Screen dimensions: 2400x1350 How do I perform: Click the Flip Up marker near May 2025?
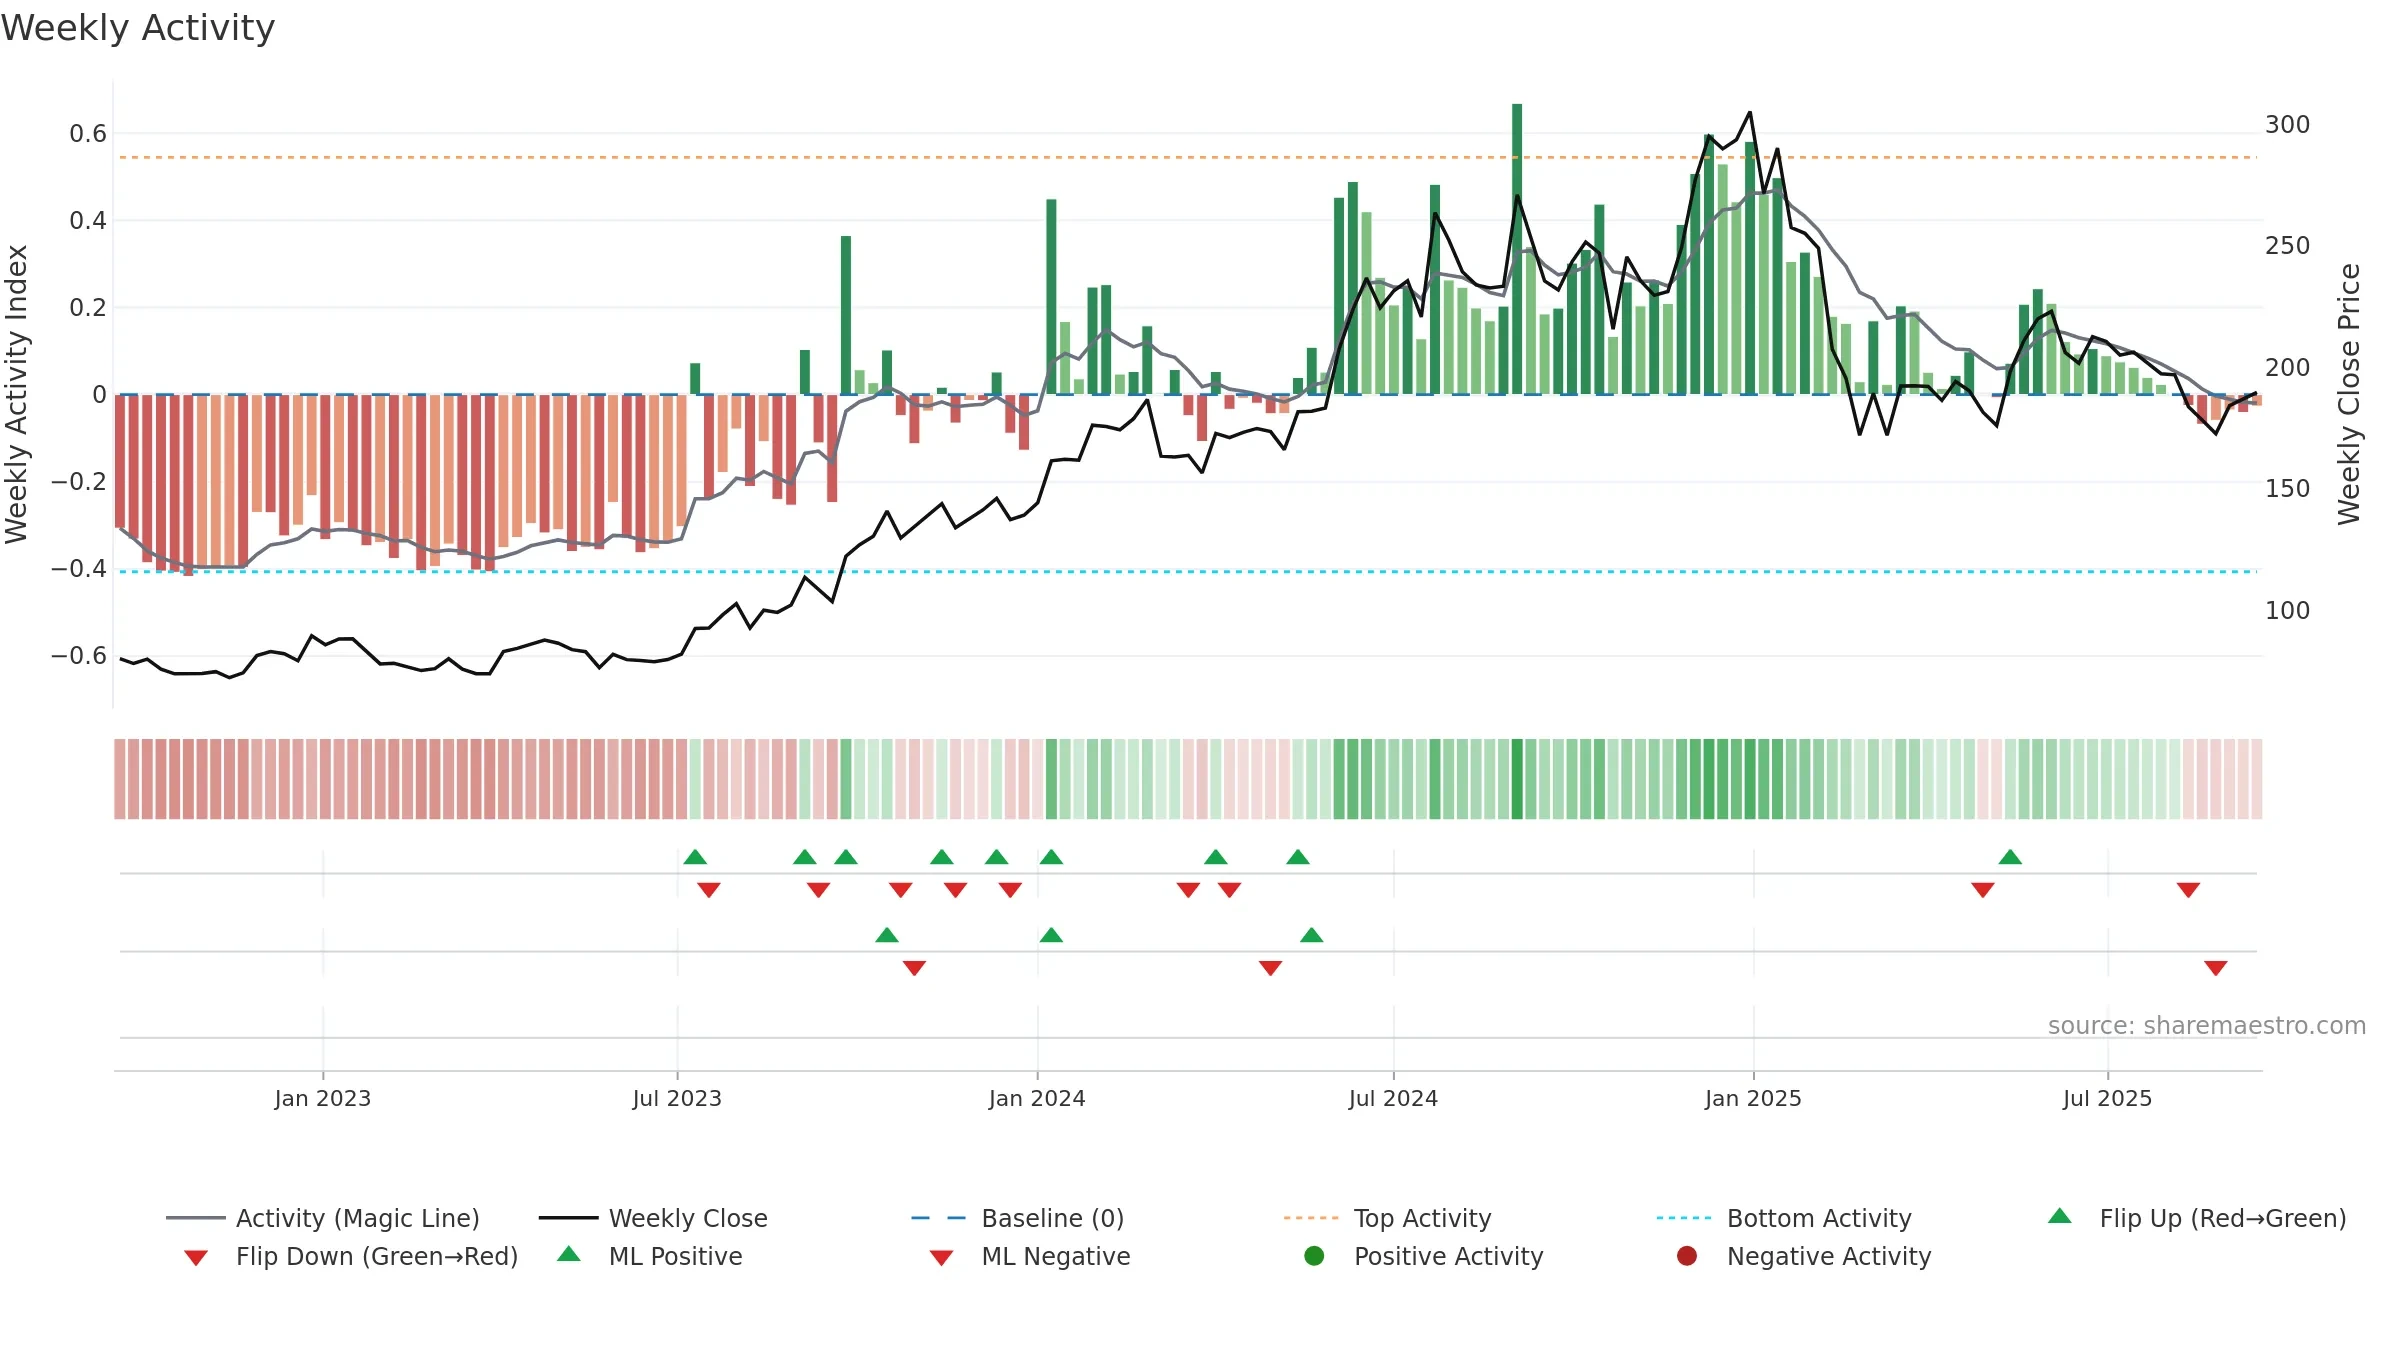[2010, 857]
